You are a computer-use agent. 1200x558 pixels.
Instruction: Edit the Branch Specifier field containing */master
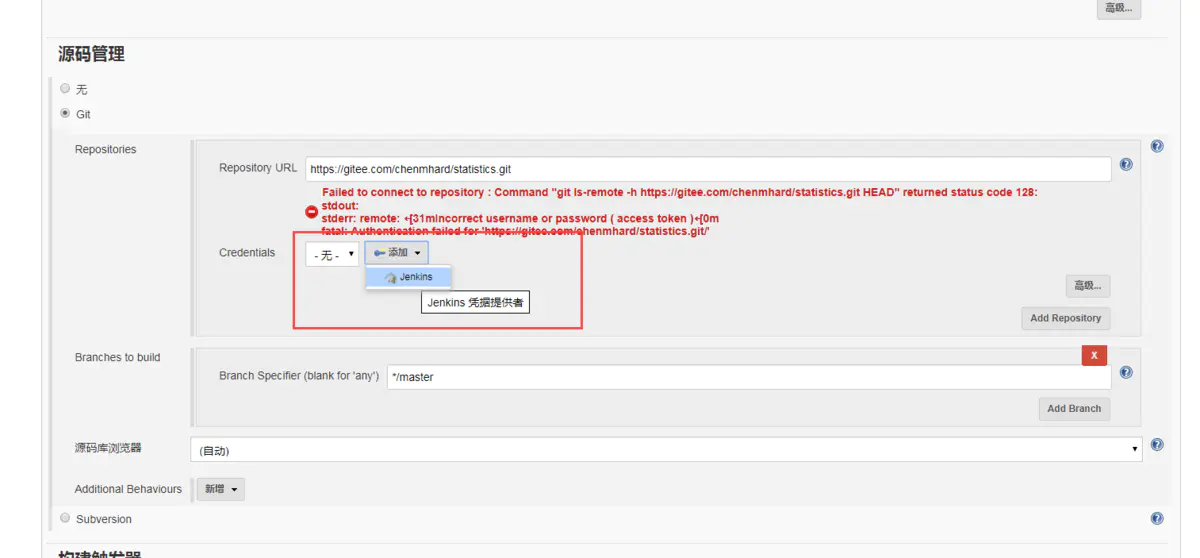click(749, 377)
